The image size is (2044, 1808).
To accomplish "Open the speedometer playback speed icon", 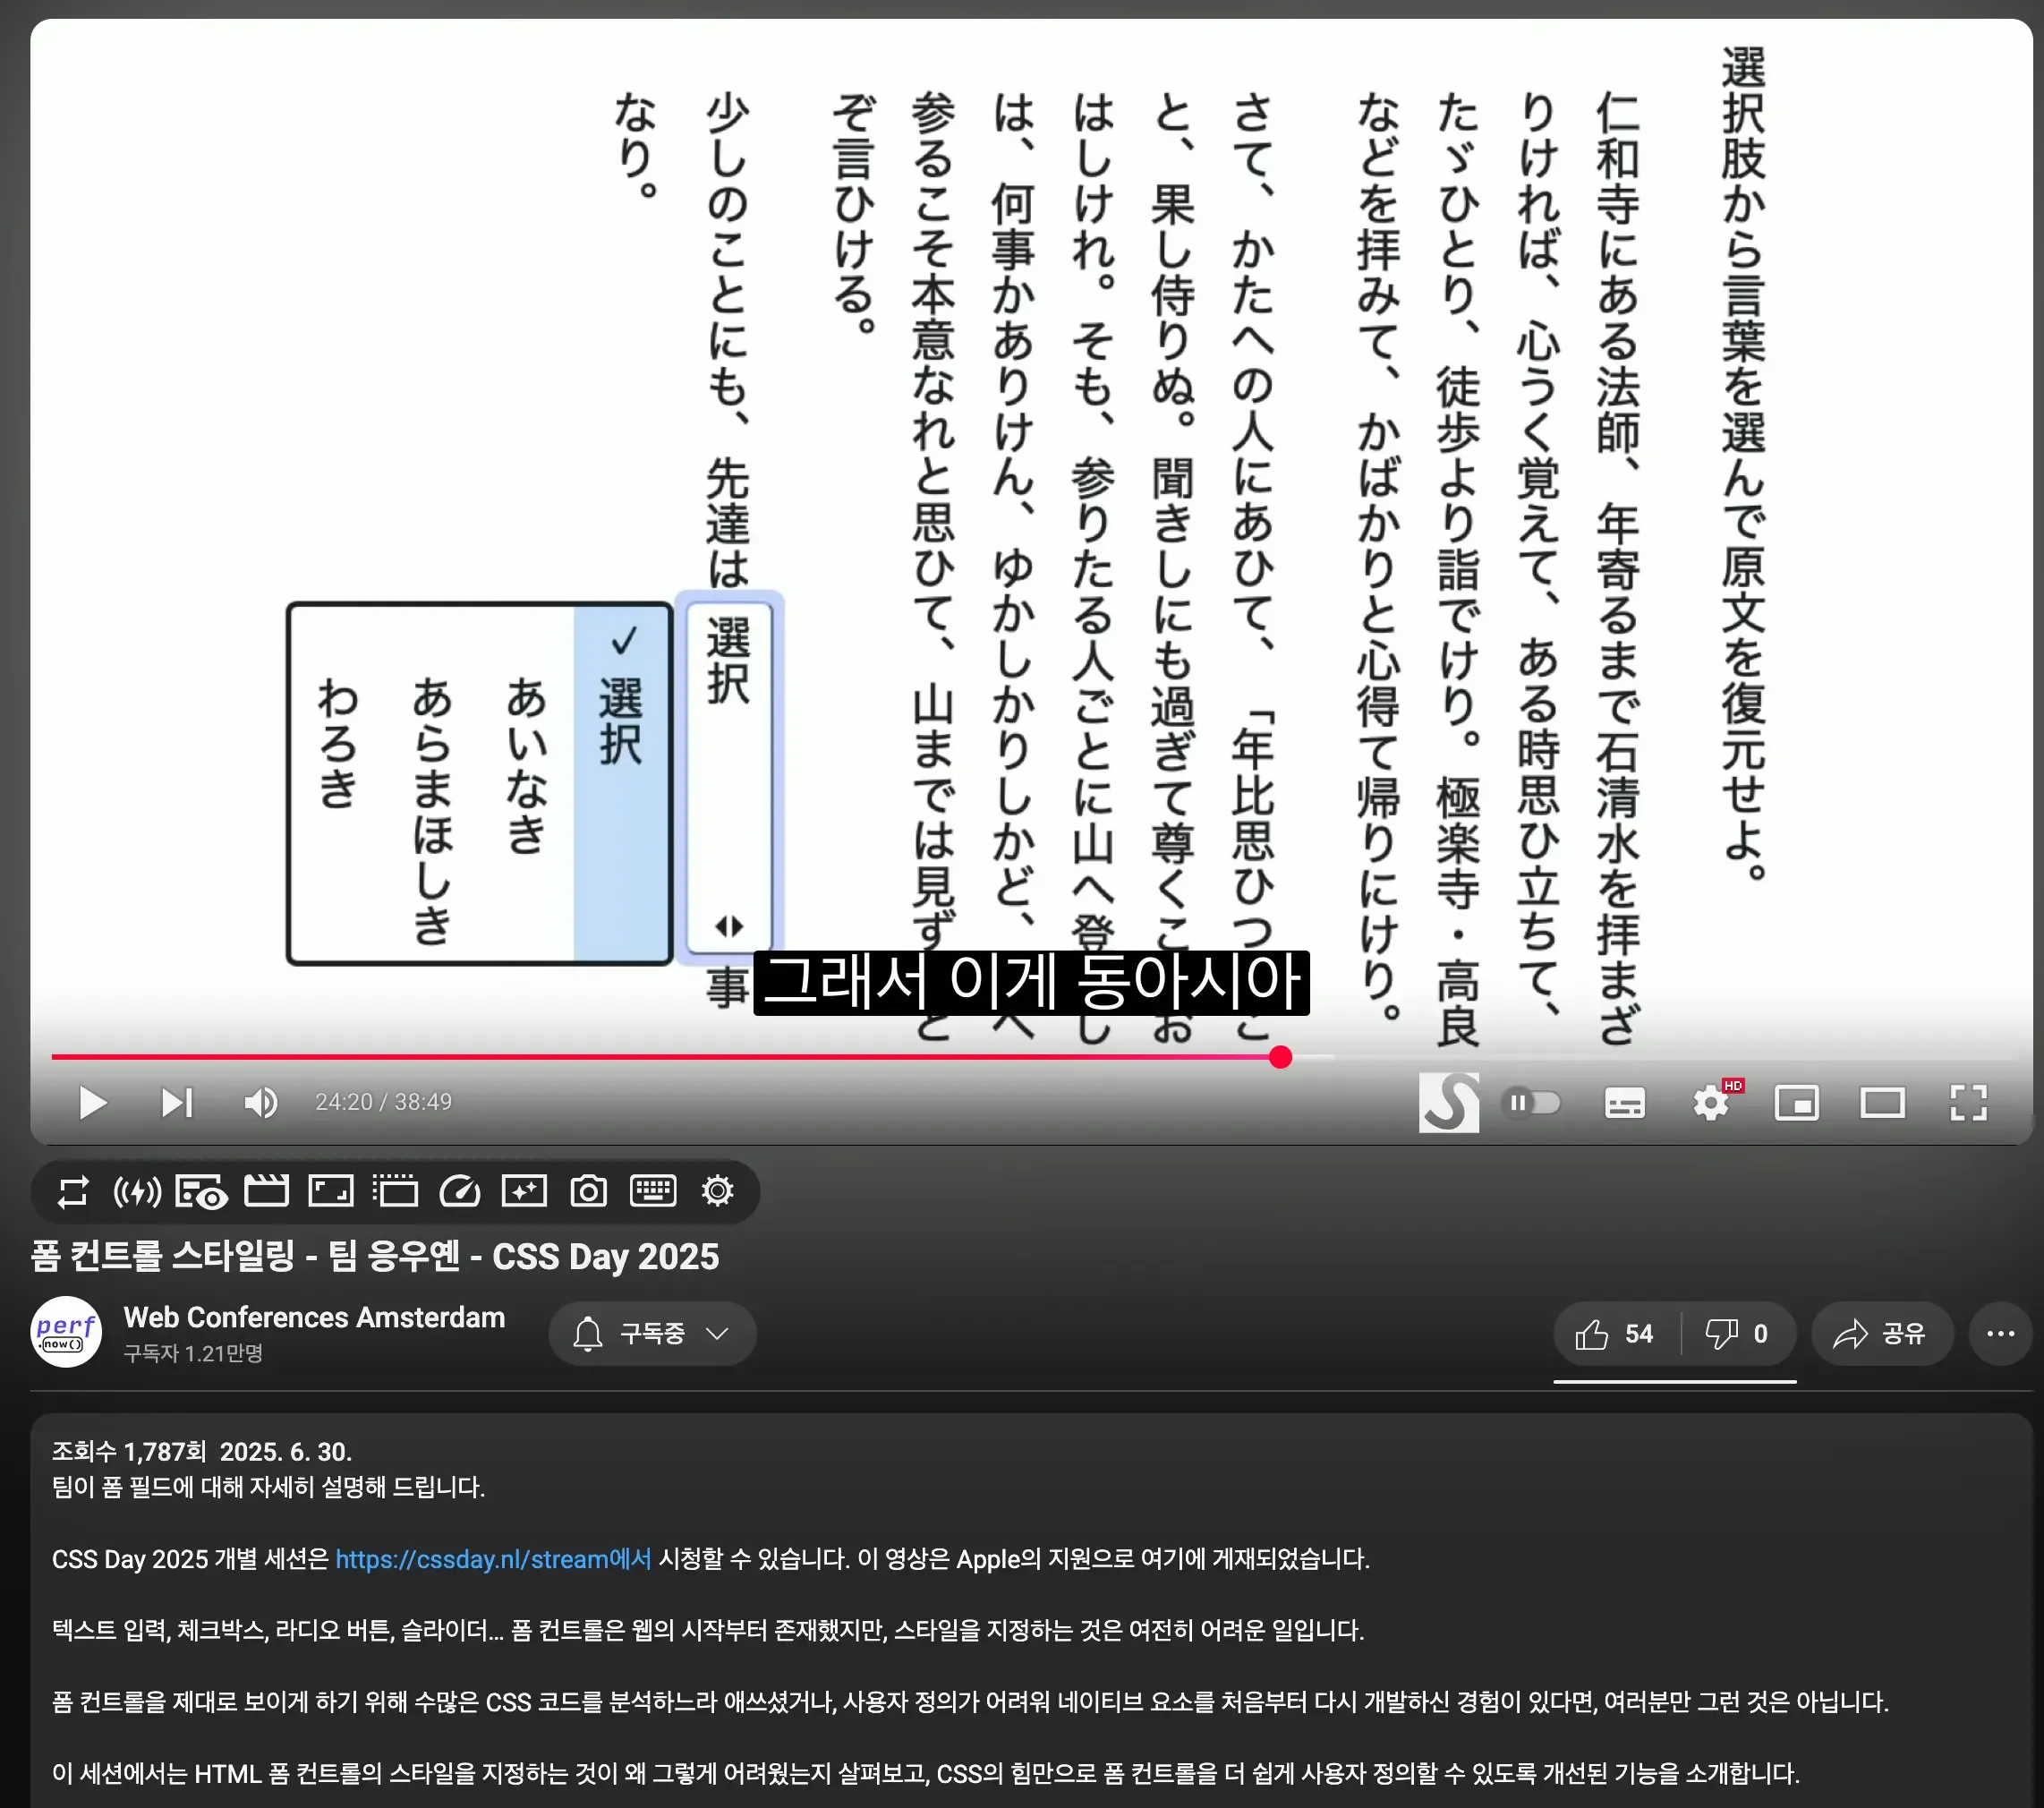I will click(x=460, y=1191).
